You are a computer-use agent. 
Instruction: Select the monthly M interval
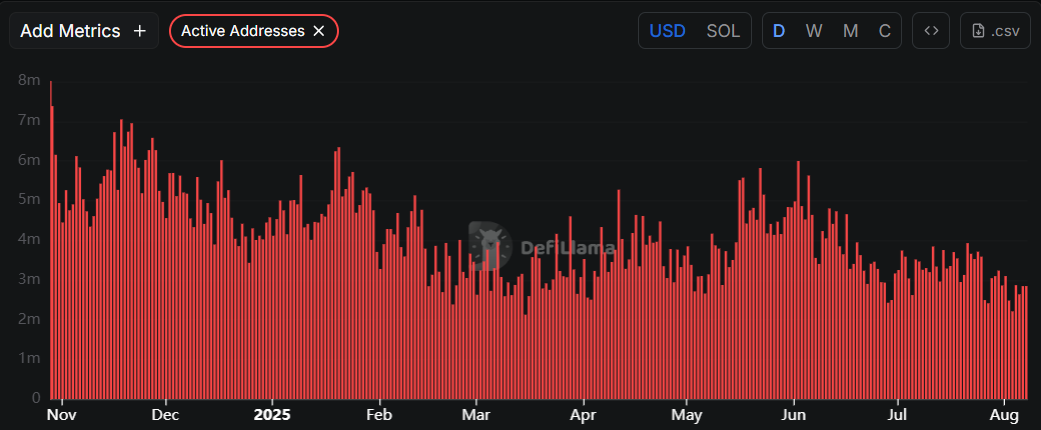[850, 31]
